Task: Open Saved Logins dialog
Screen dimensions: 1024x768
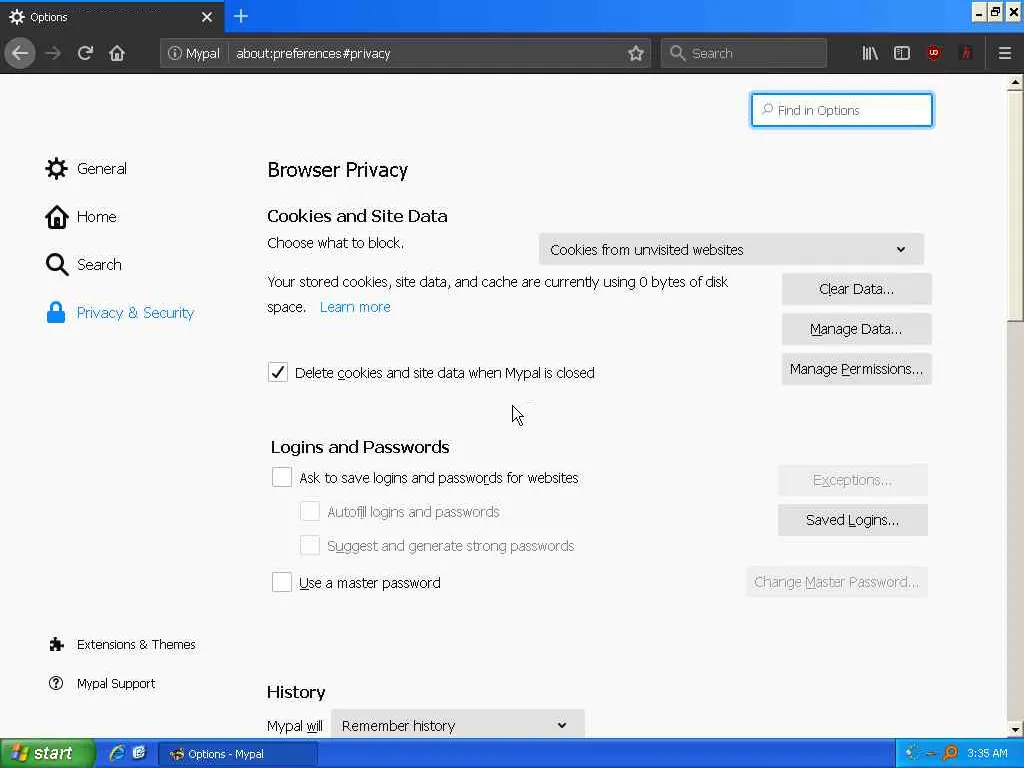Action: [x=852, y=520]
